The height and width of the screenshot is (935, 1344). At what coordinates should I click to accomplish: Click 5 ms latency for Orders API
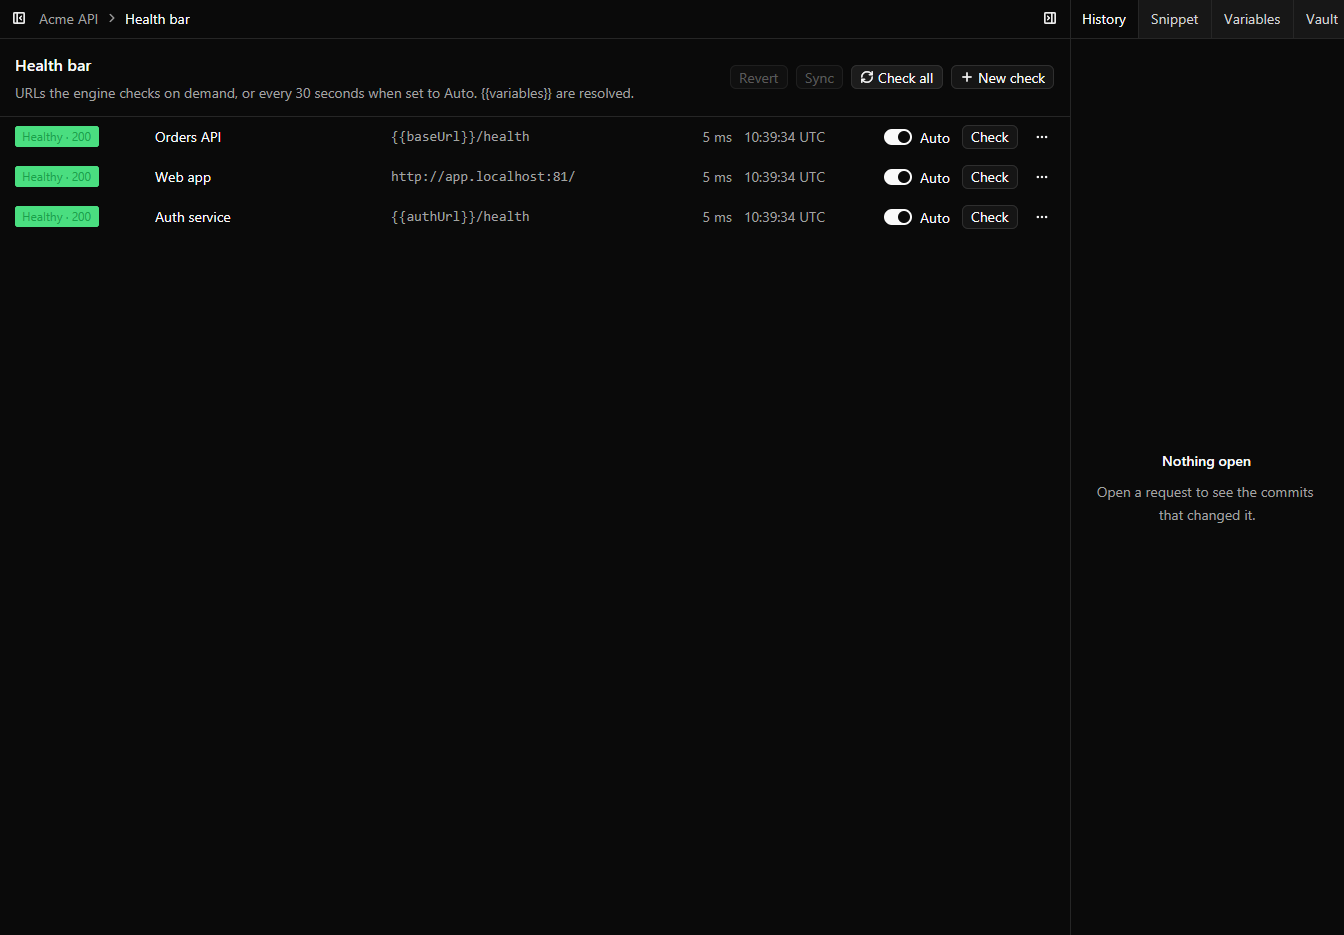(x=717, y=137)
